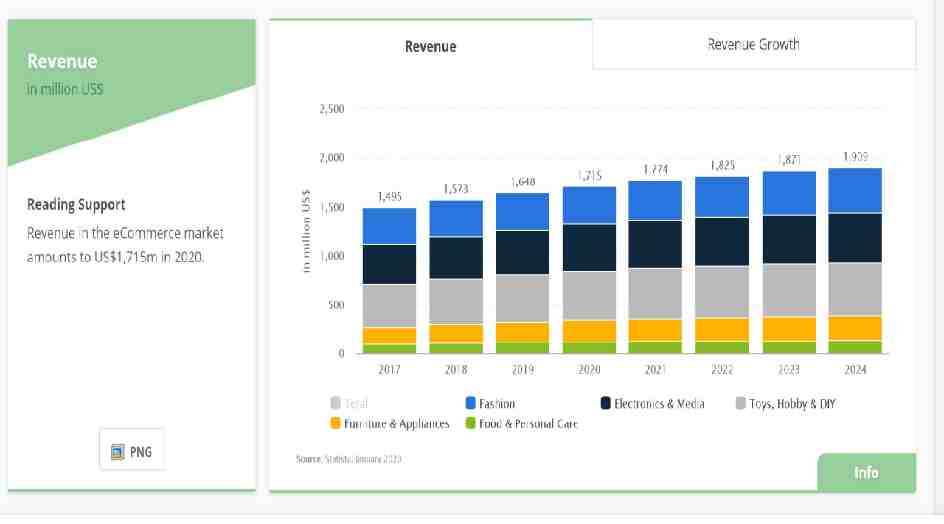
Task: Click the Statista source note below the chart
Action: [349, 458]
